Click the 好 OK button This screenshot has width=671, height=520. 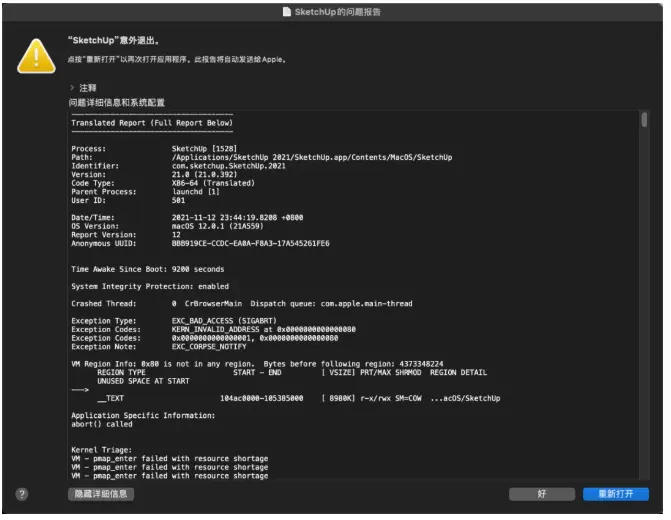[542, 494]
